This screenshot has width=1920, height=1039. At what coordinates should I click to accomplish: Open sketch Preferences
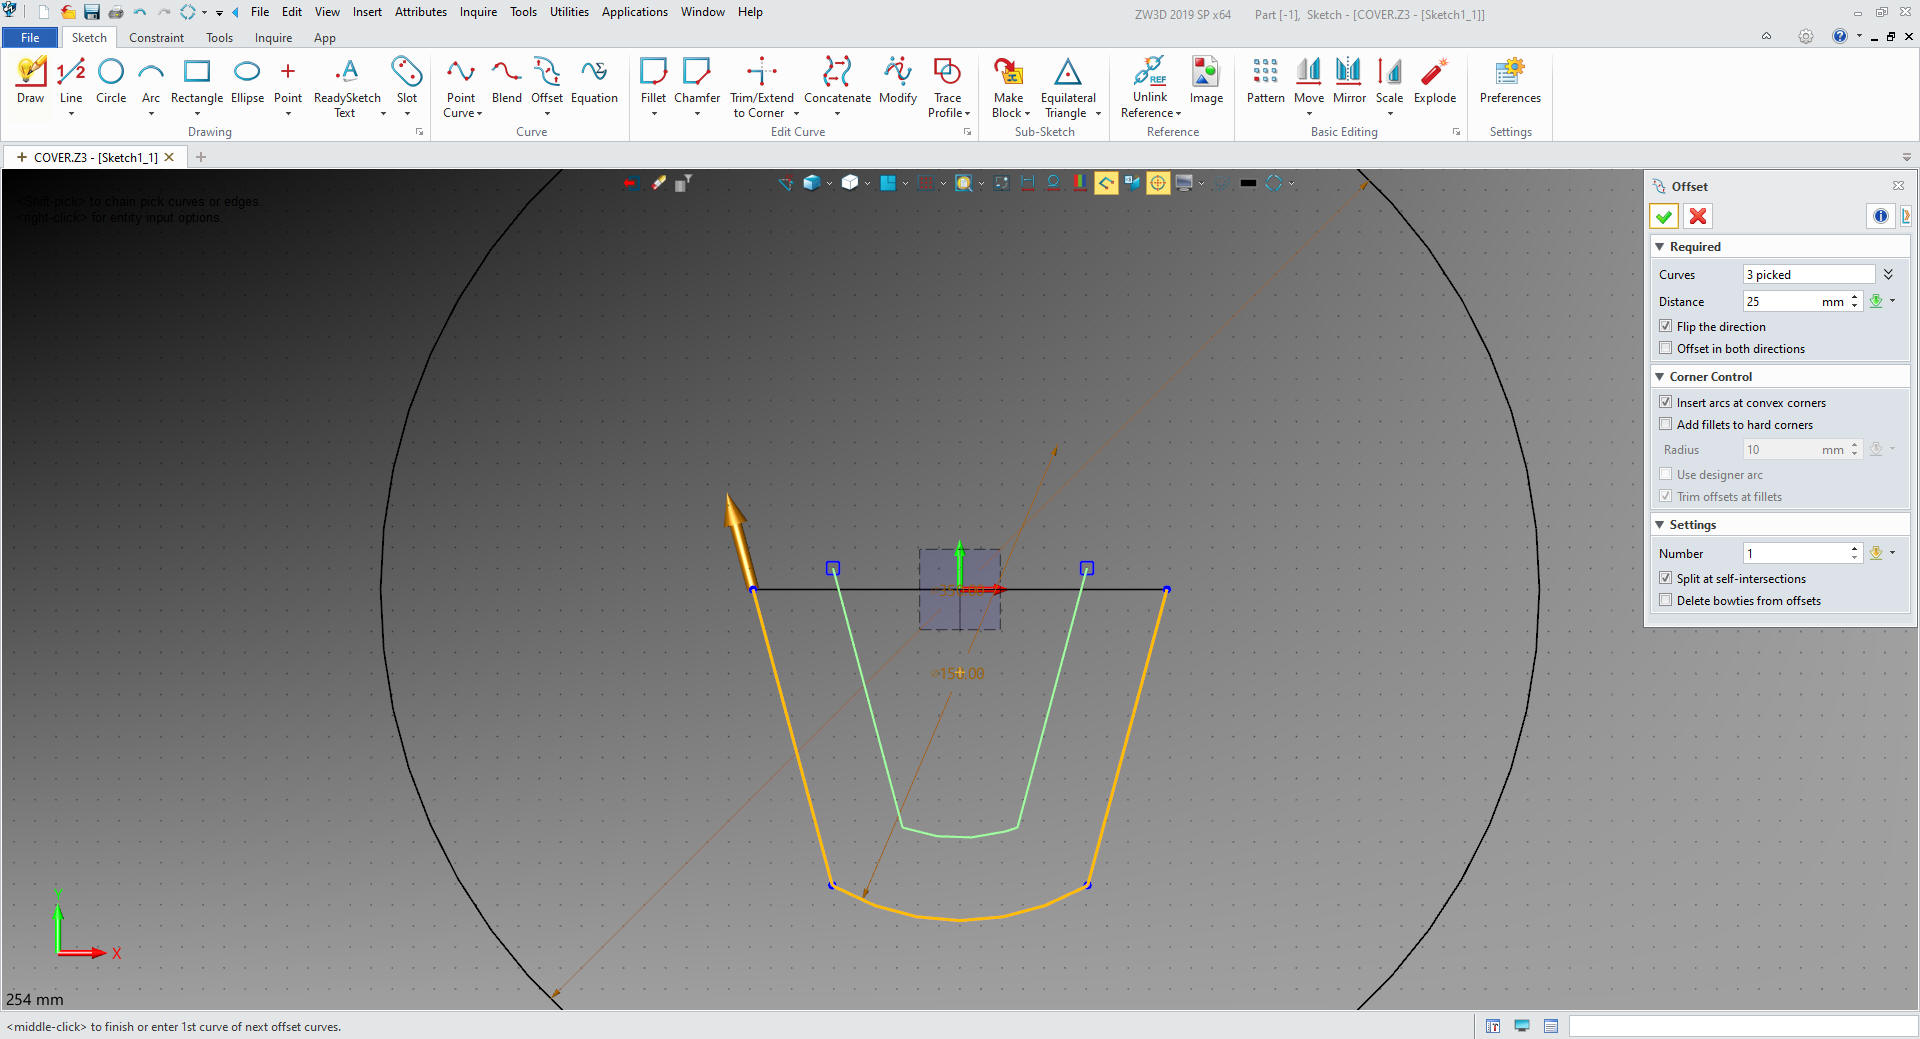[x=1510, y=81]
